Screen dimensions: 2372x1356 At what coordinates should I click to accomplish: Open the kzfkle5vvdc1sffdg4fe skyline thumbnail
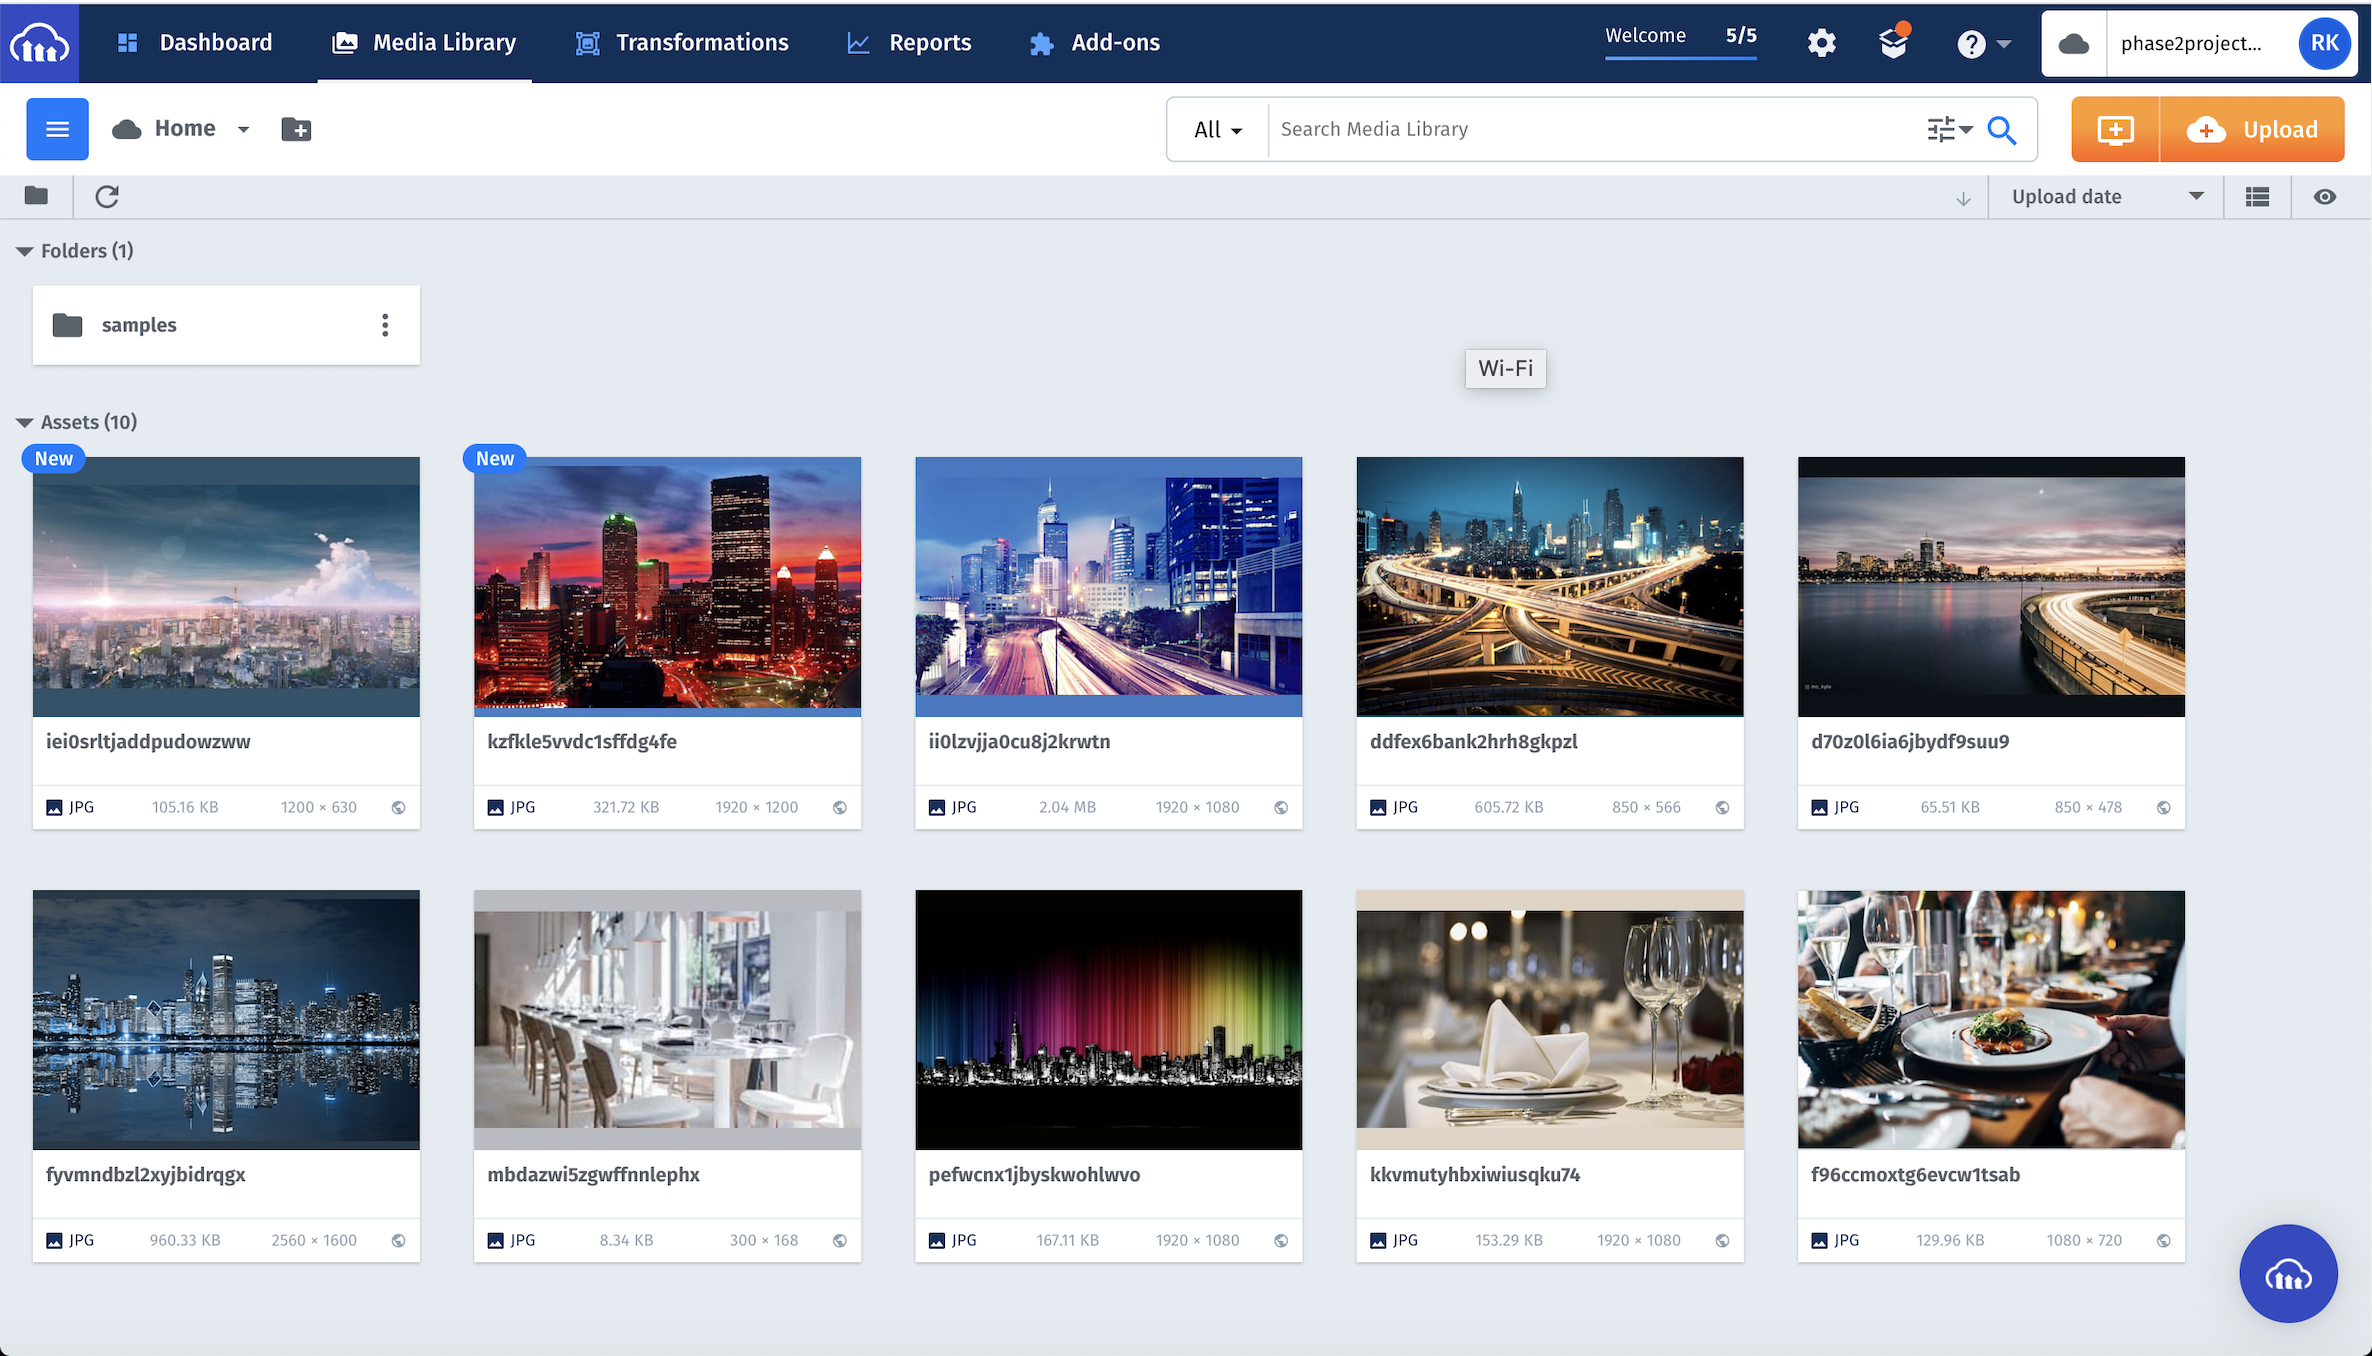[667, 585]
